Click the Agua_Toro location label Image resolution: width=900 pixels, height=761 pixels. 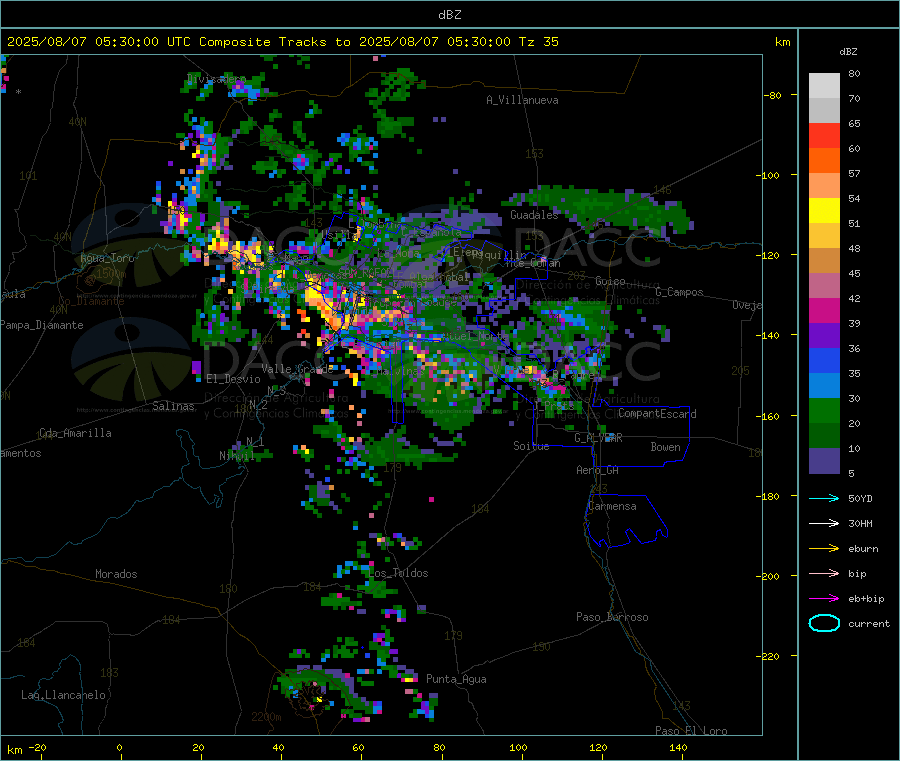click(x=107, y=258)
